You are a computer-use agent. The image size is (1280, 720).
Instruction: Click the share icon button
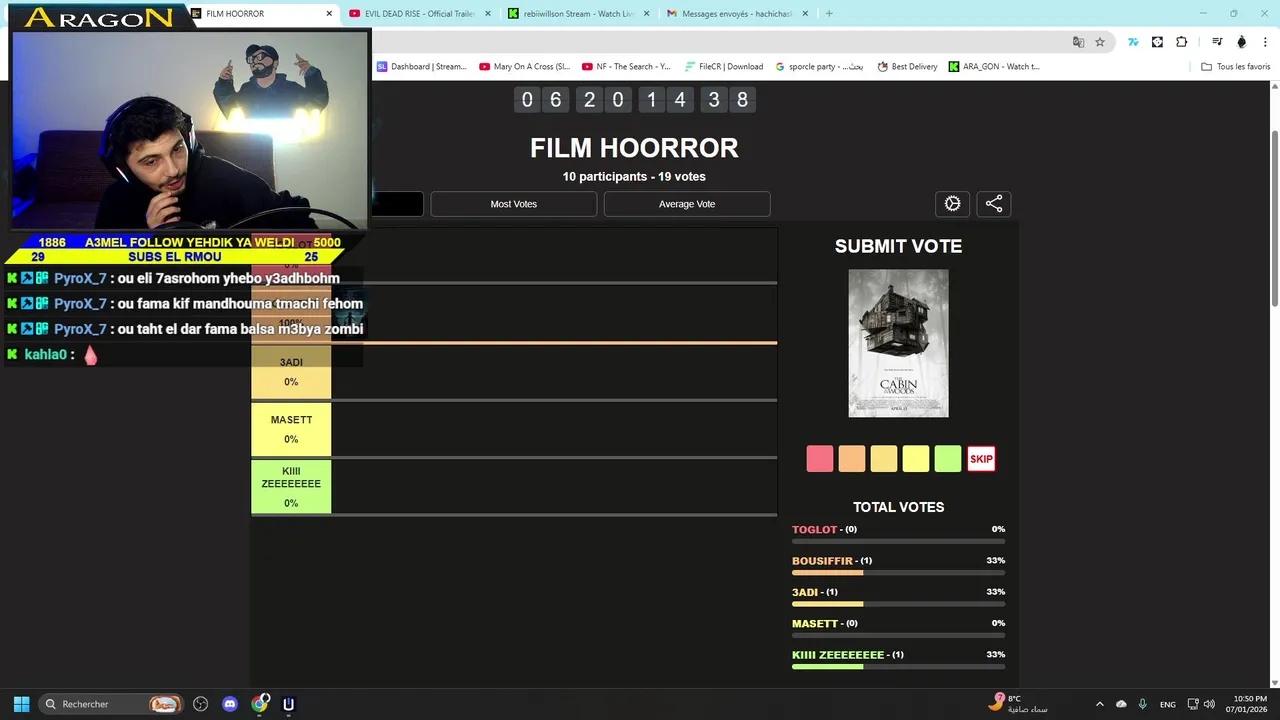[994, 204]
